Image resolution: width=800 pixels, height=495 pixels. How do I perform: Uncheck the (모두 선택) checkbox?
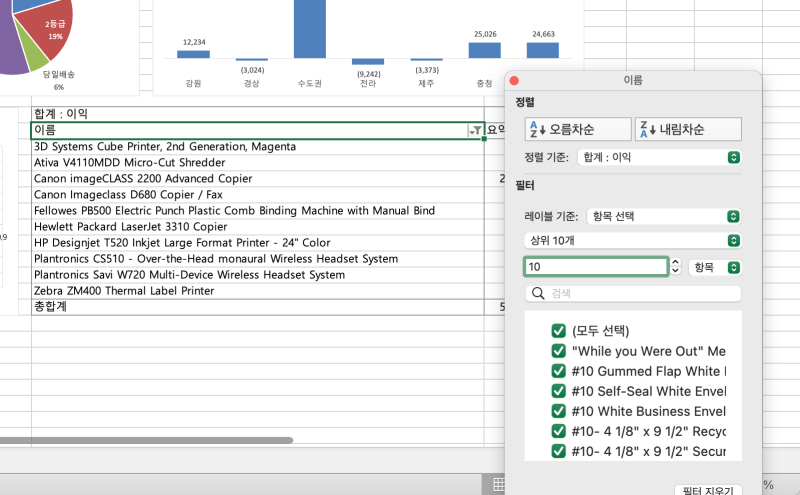(559, 331)
